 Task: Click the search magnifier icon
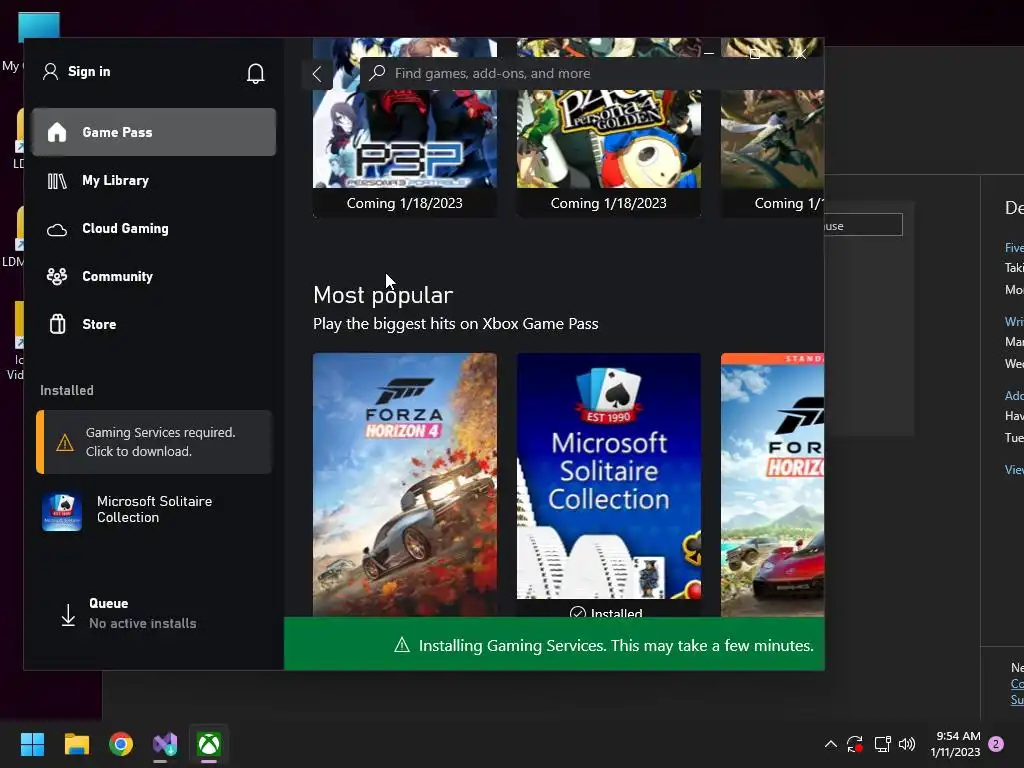pyautogui.click(x=377, y=72)
